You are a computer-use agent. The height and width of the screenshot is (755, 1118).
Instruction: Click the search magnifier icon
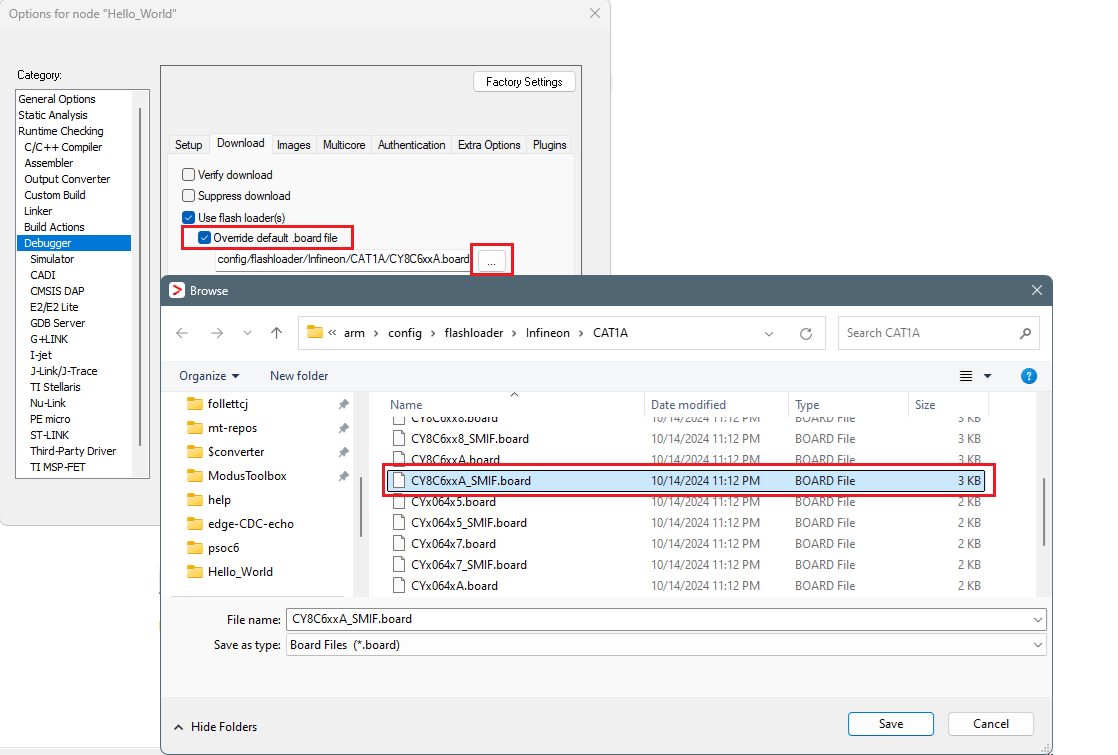[x=1025, y=333]
